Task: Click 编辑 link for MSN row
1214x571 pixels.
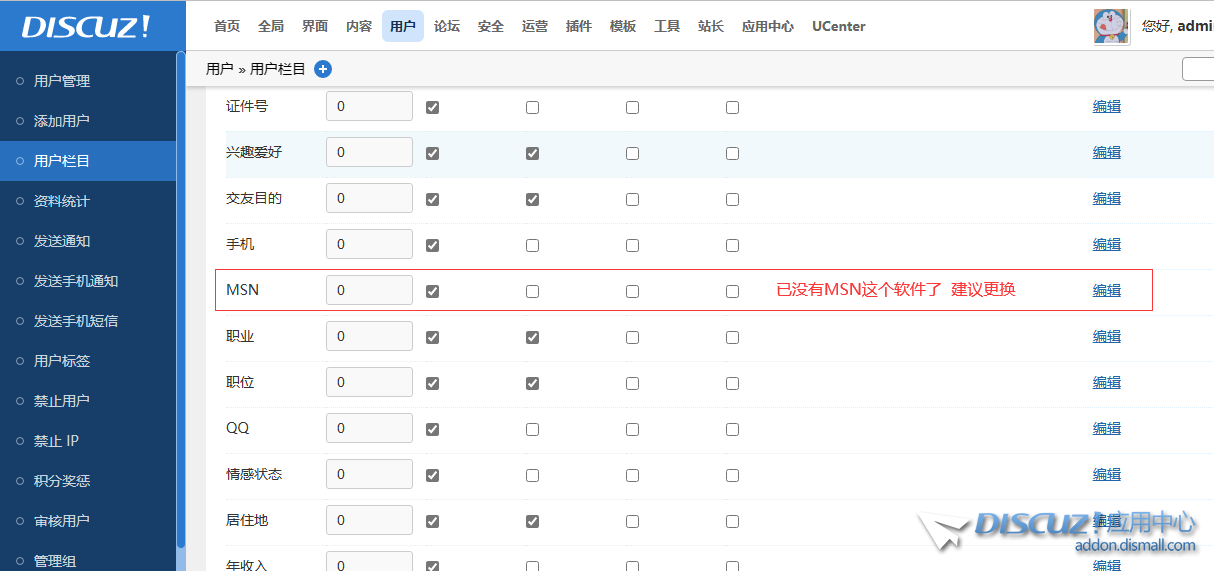Action: pos(1106,290)
